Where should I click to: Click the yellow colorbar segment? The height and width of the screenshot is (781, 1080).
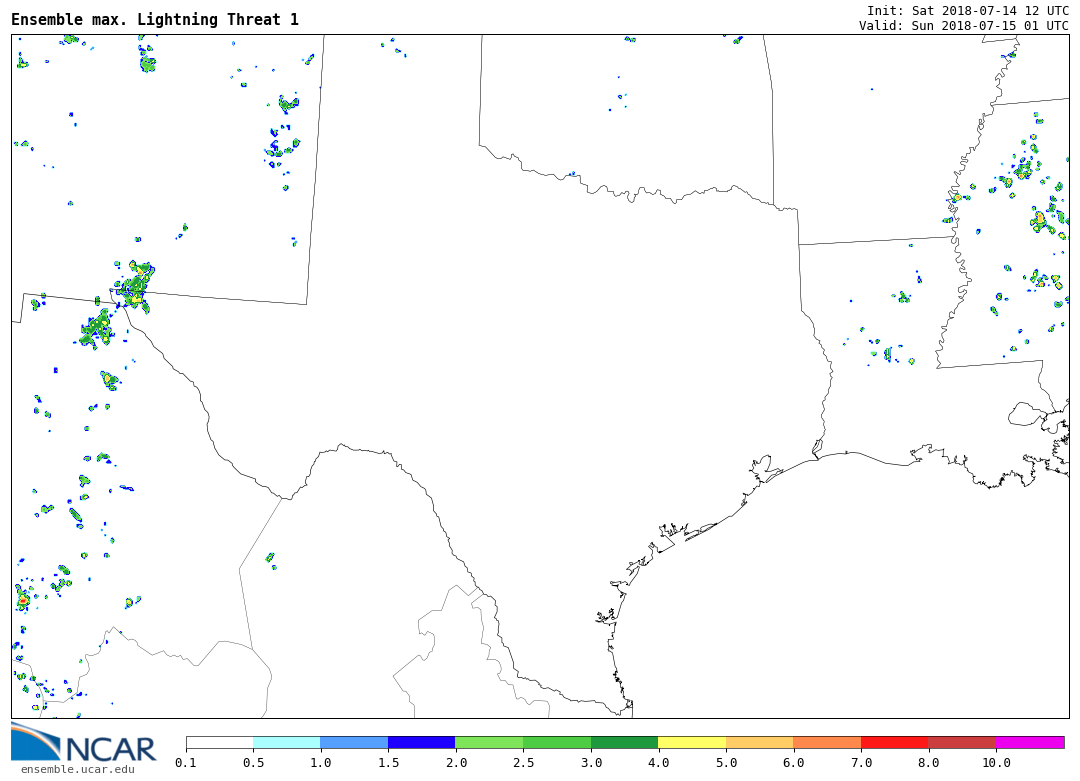click(x=692, y=743)
